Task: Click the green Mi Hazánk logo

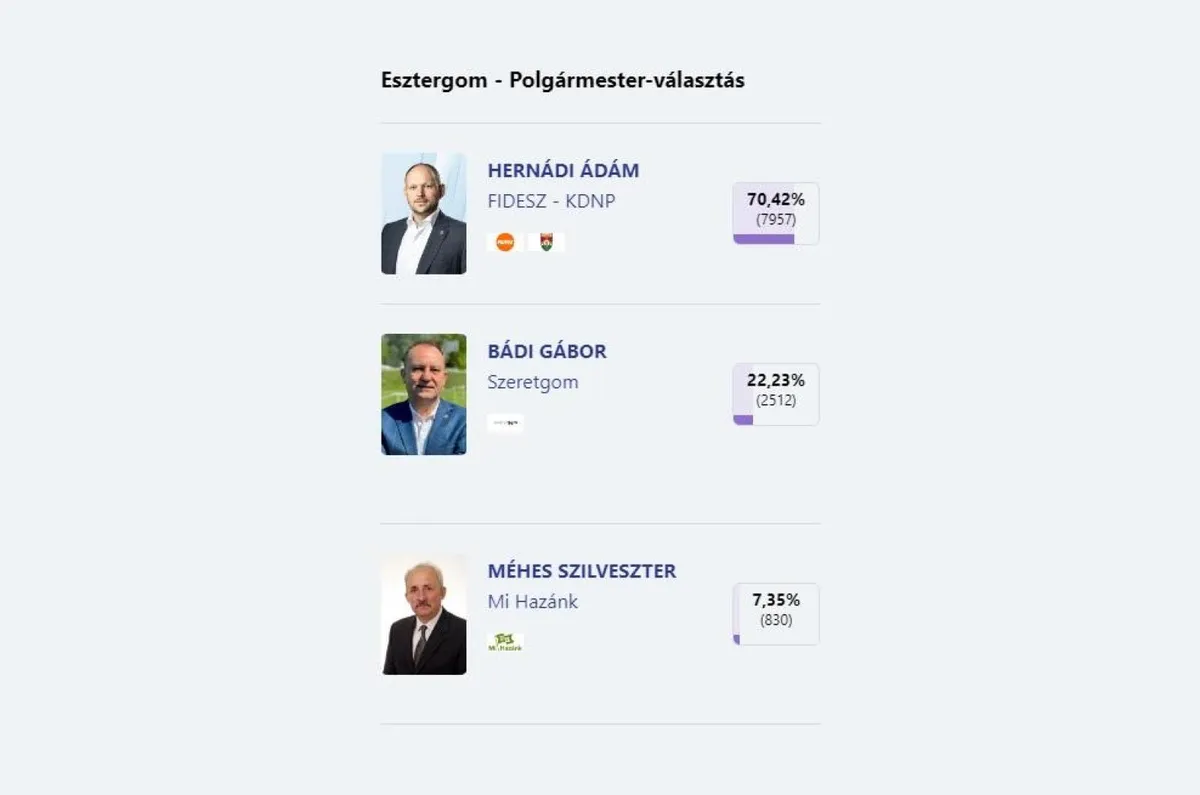Action: 505,642
